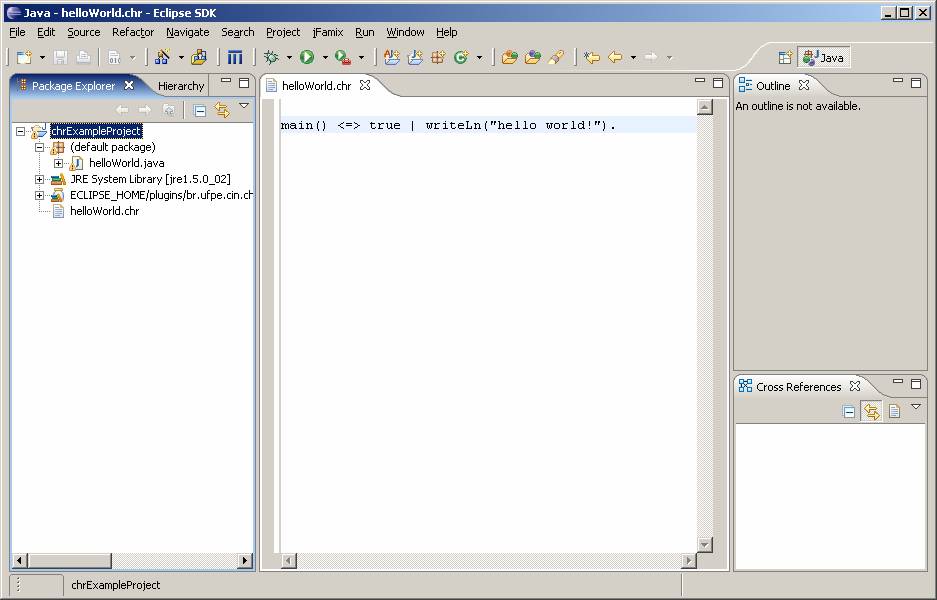Expand the JRE System Library node

(40, 179)
